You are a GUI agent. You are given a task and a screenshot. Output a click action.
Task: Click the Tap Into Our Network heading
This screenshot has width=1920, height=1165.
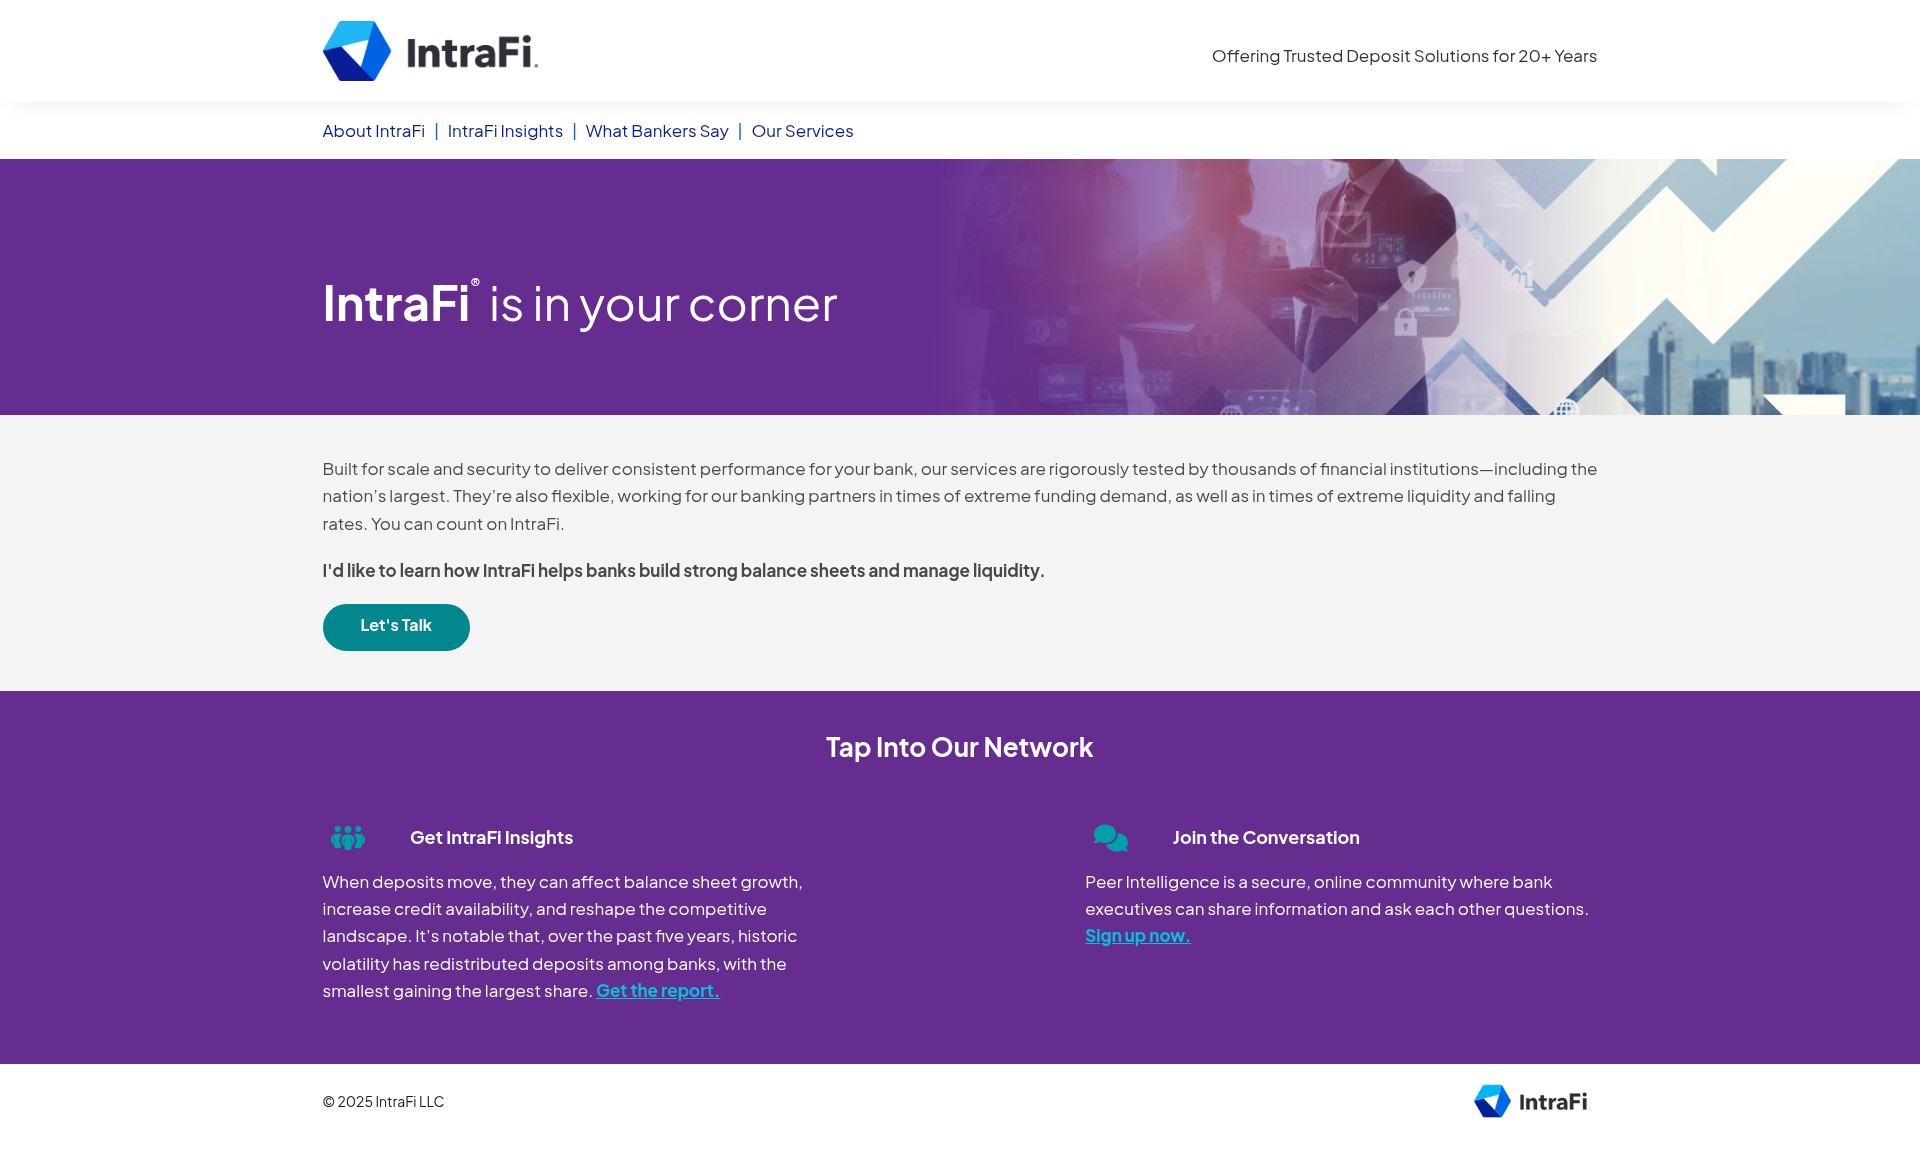[x=959, y=747]
